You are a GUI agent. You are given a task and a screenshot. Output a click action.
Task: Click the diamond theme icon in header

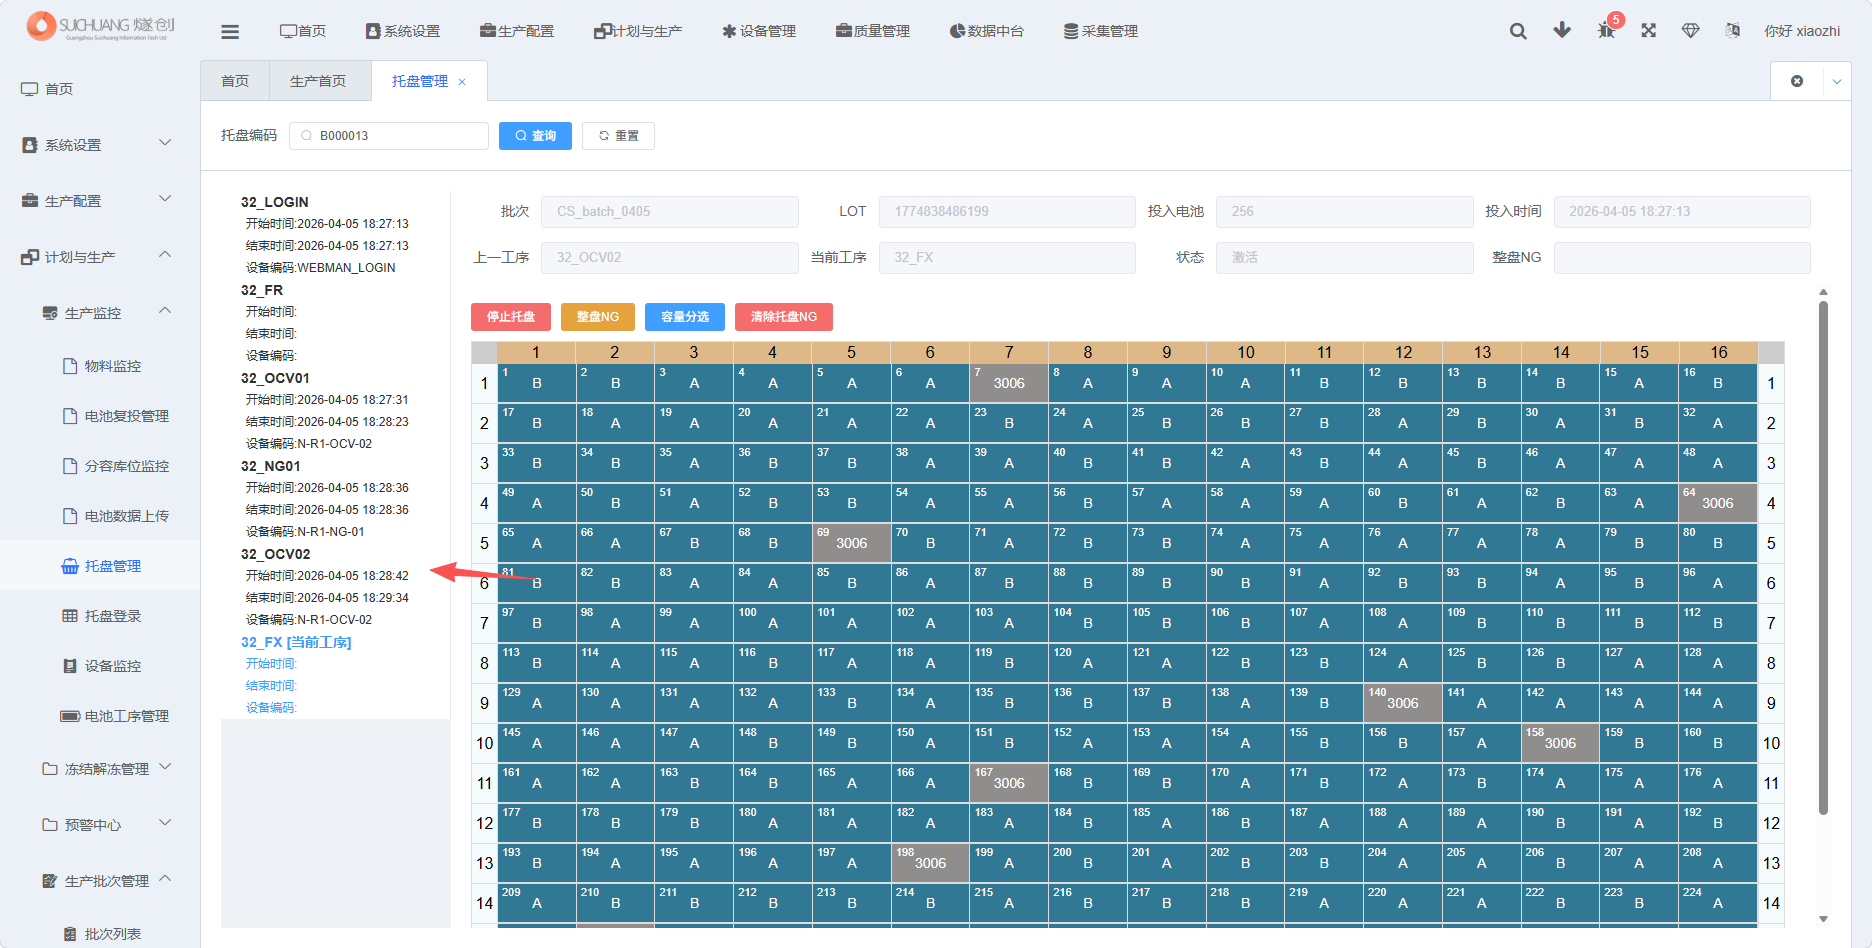pos(1691,30)
